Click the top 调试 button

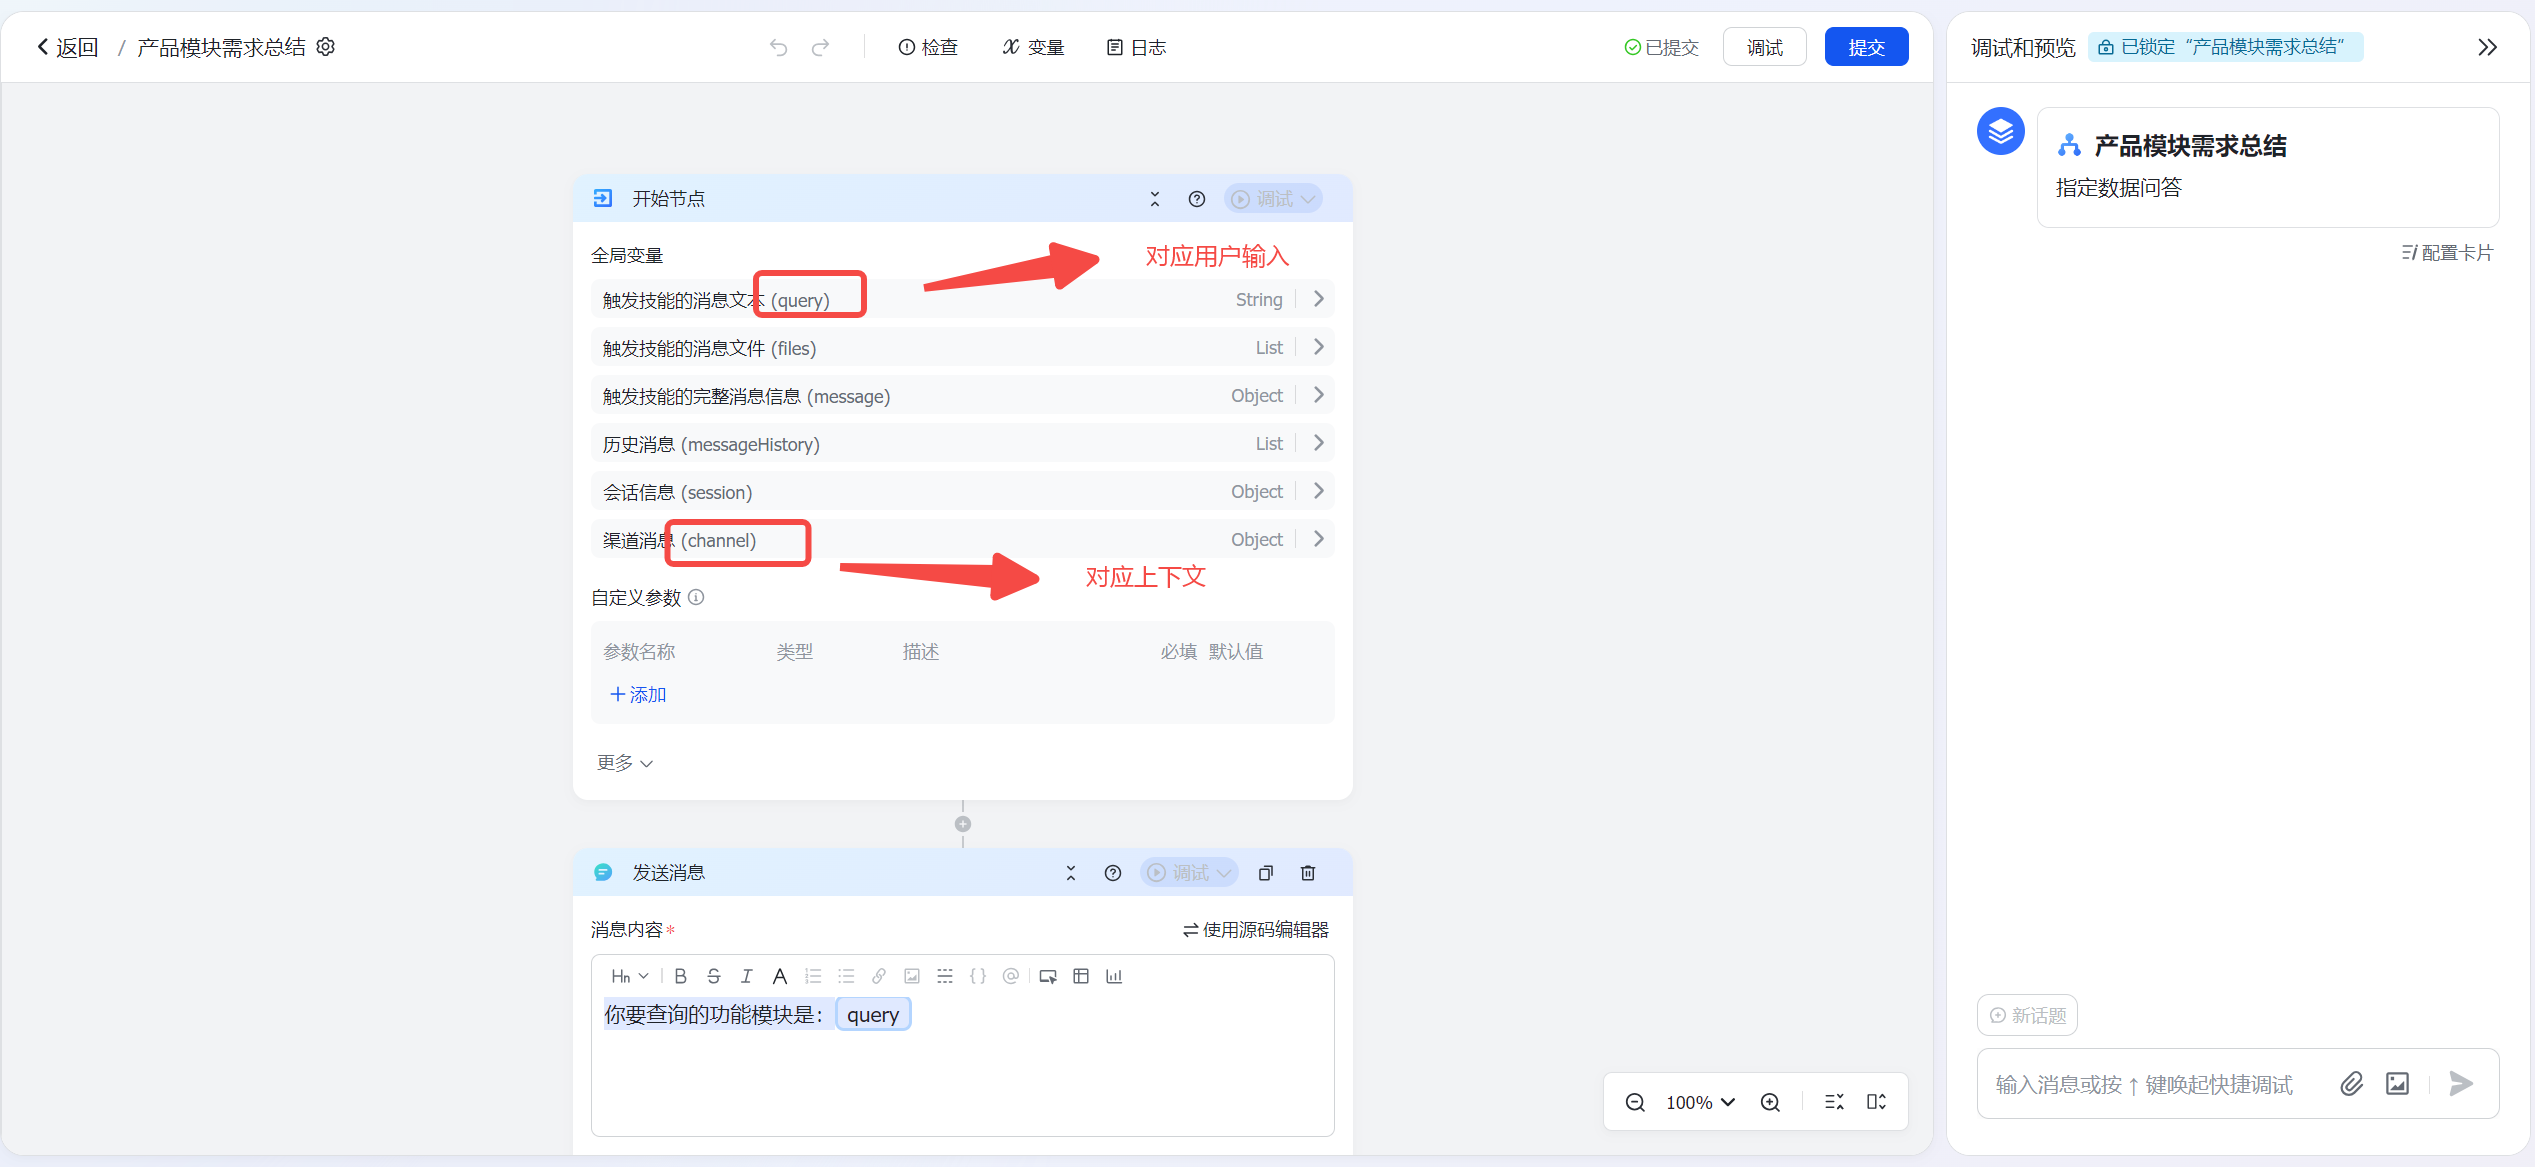point(1765,47)
